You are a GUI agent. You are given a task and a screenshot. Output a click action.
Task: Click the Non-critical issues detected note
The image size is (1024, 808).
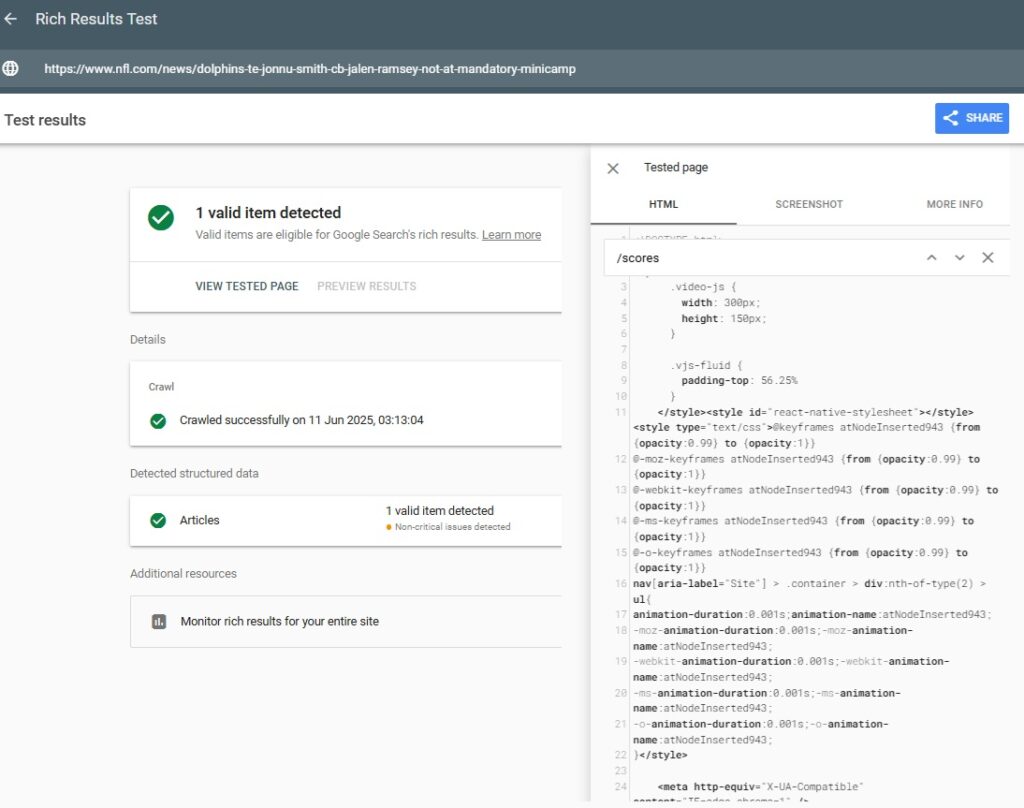(x=449, y=526)
